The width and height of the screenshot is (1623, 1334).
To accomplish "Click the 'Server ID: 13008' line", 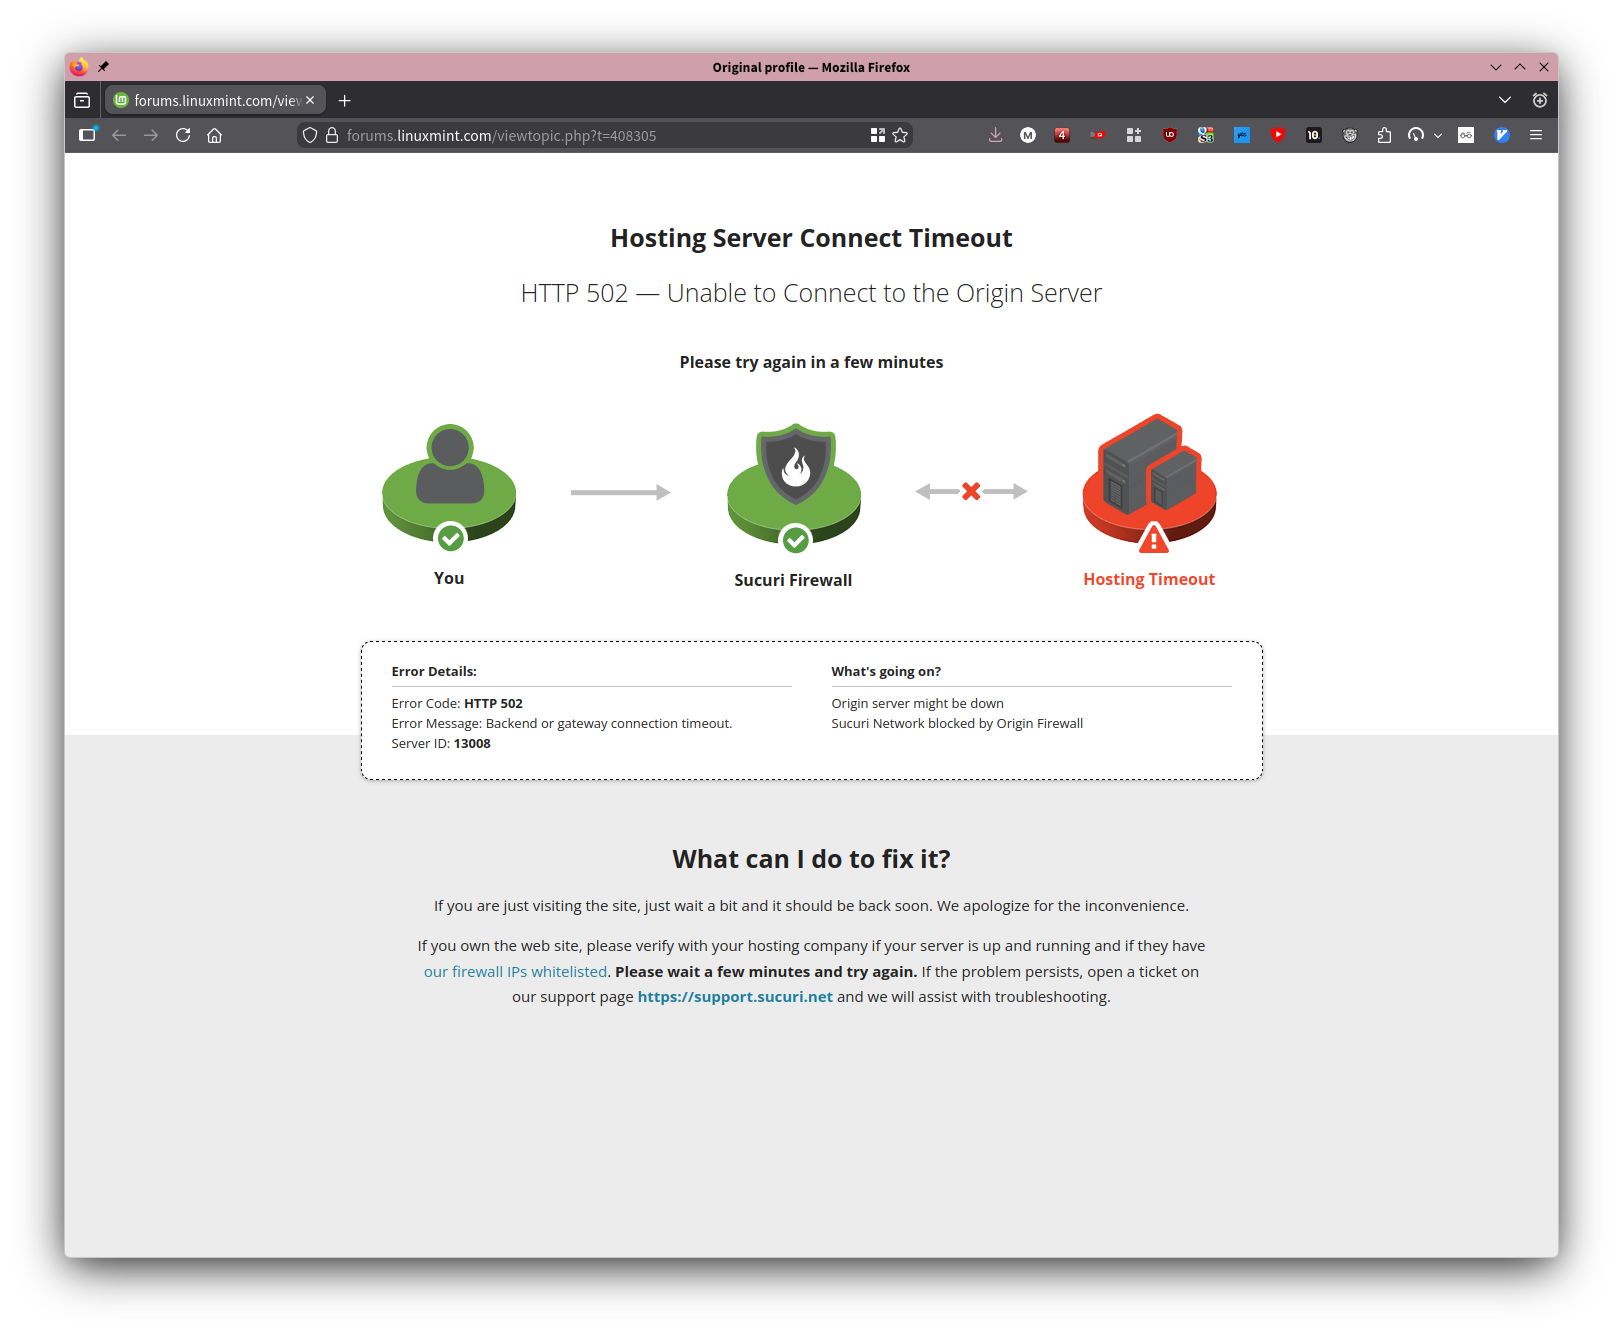I will pyautogui.click(x=441, y=744).
